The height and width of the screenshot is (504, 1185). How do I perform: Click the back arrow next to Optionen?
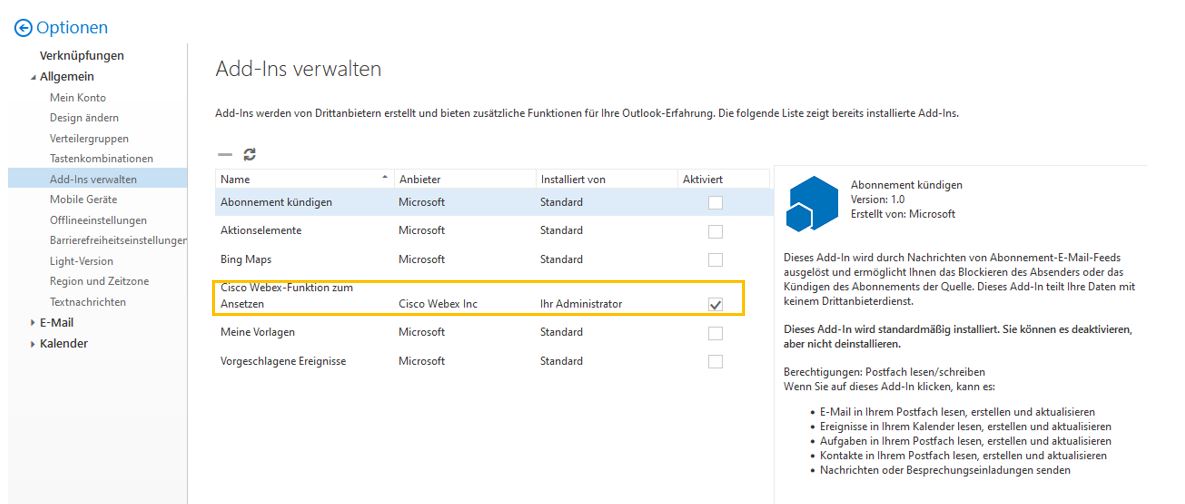click(23, 28)
